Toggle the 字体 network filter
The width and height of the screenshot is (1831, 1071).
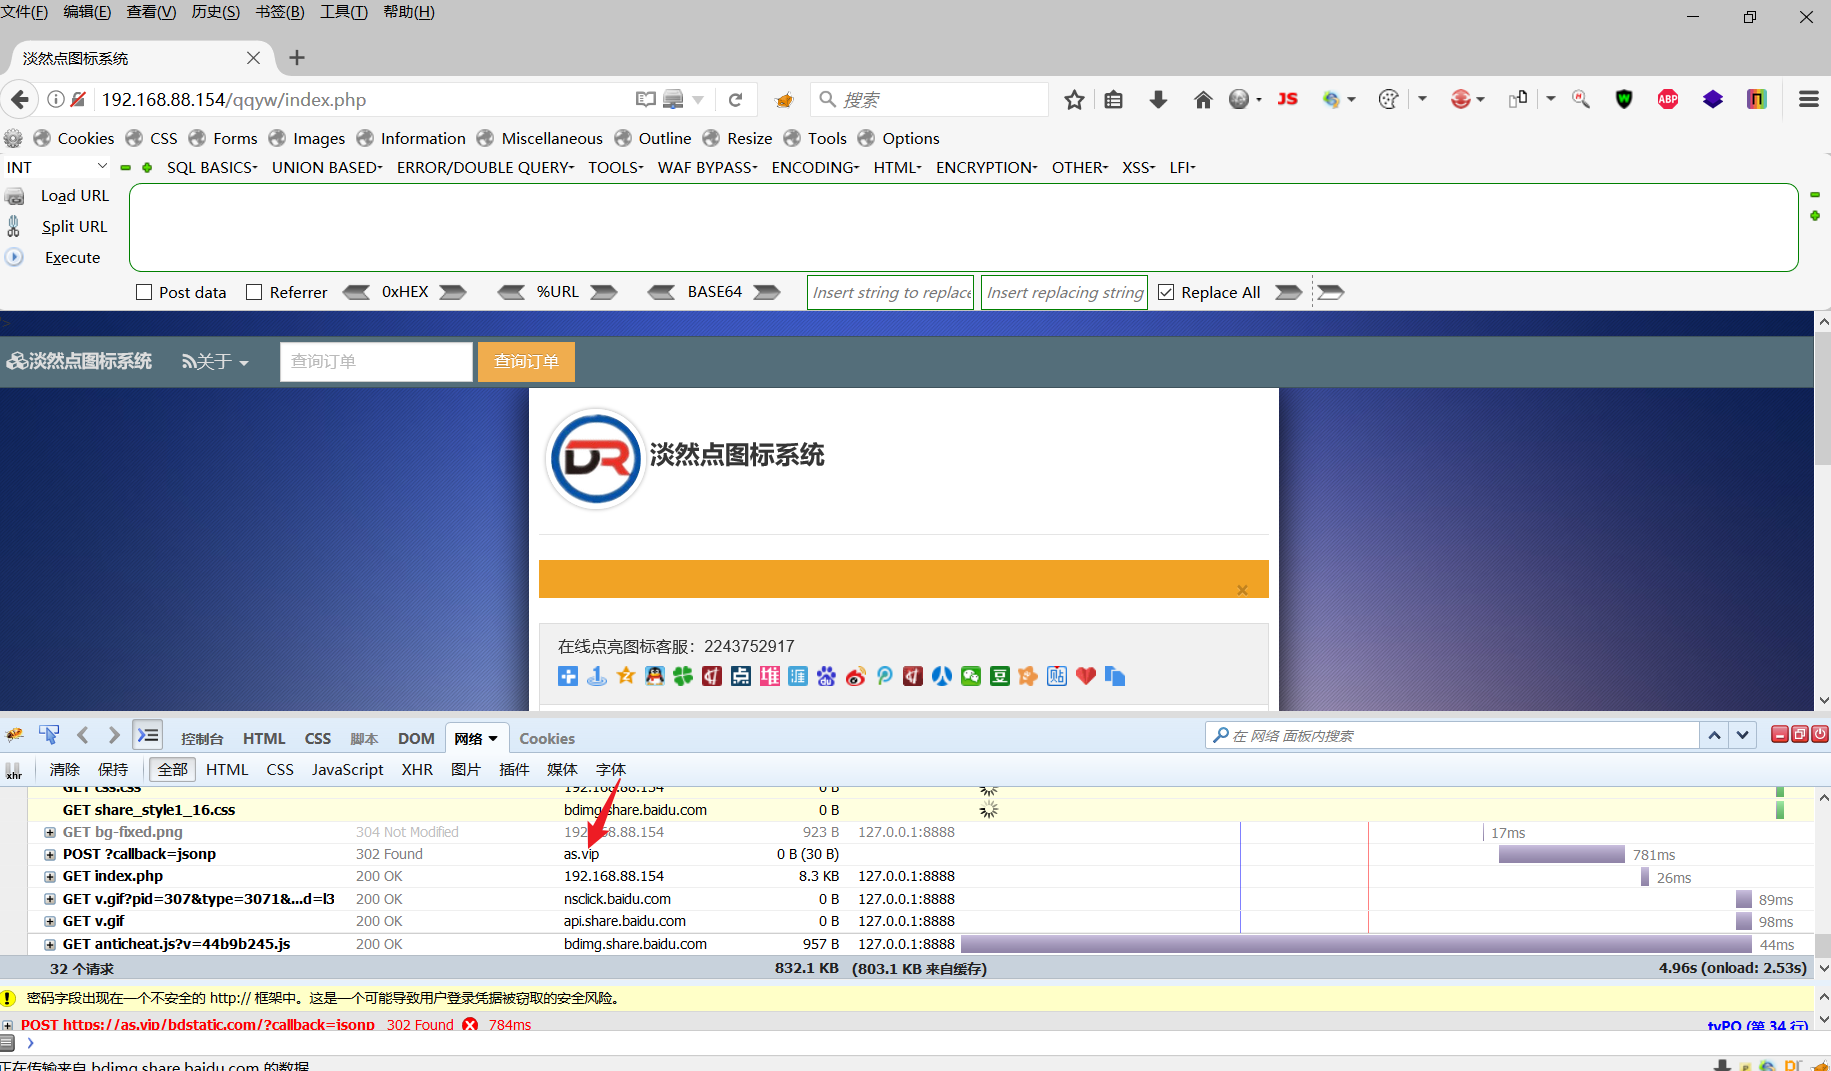[611, 769]
